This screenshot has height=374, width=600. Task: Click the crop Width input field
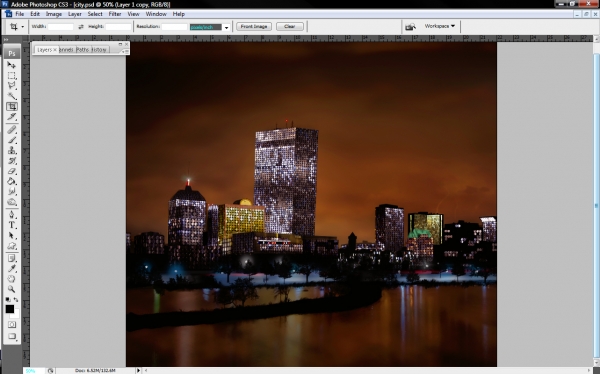click(x=60, y=27)
